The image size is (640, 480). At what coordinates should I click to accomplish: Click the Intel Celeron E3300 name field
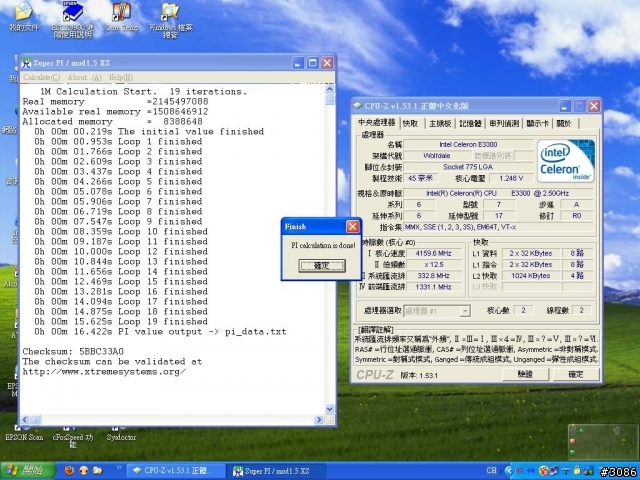pyautogui.click(x=468, y=144)
